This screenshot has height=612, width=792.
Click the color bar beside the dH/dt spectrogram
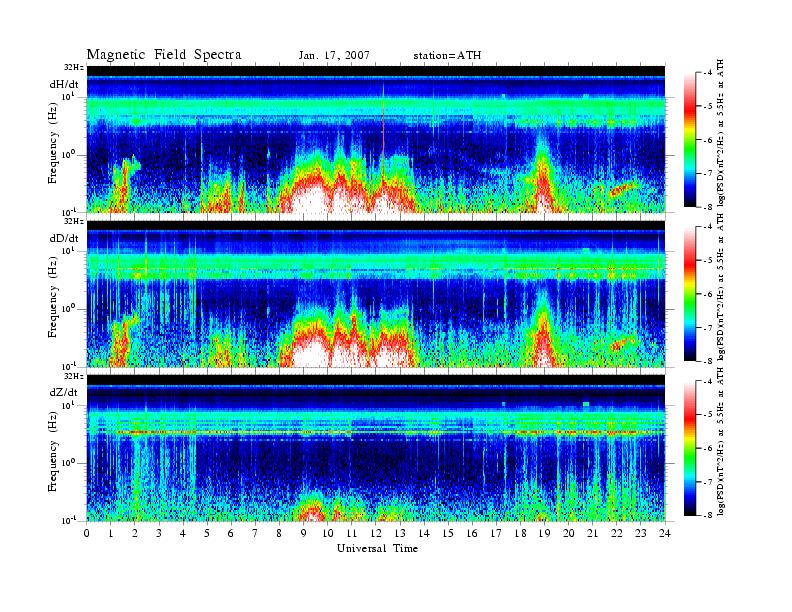[x=690, y=140]
